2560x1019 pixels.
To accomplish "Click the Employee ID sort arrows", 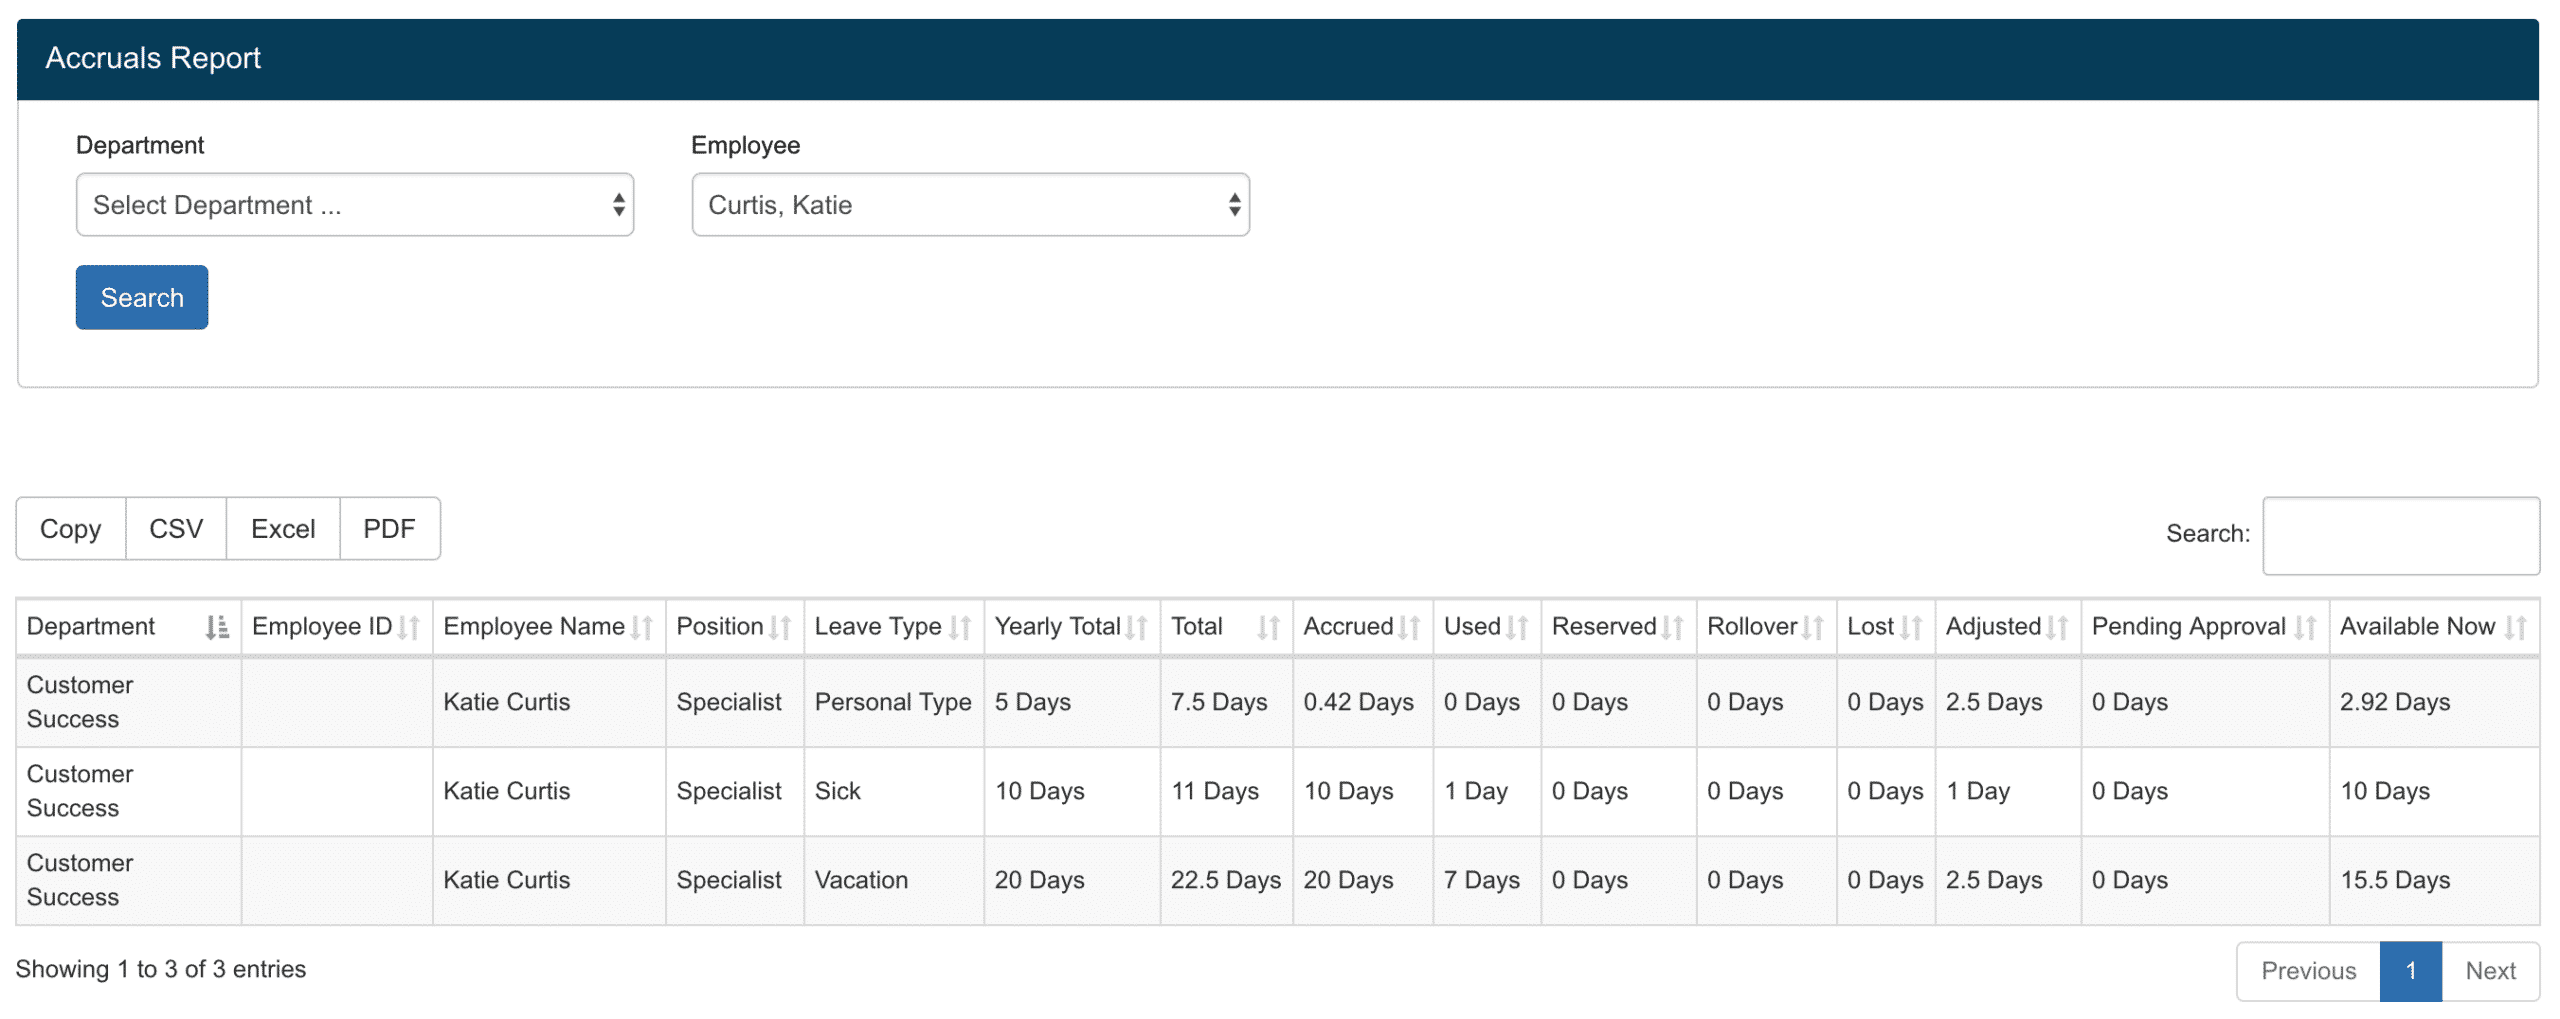I will [408, 627].
